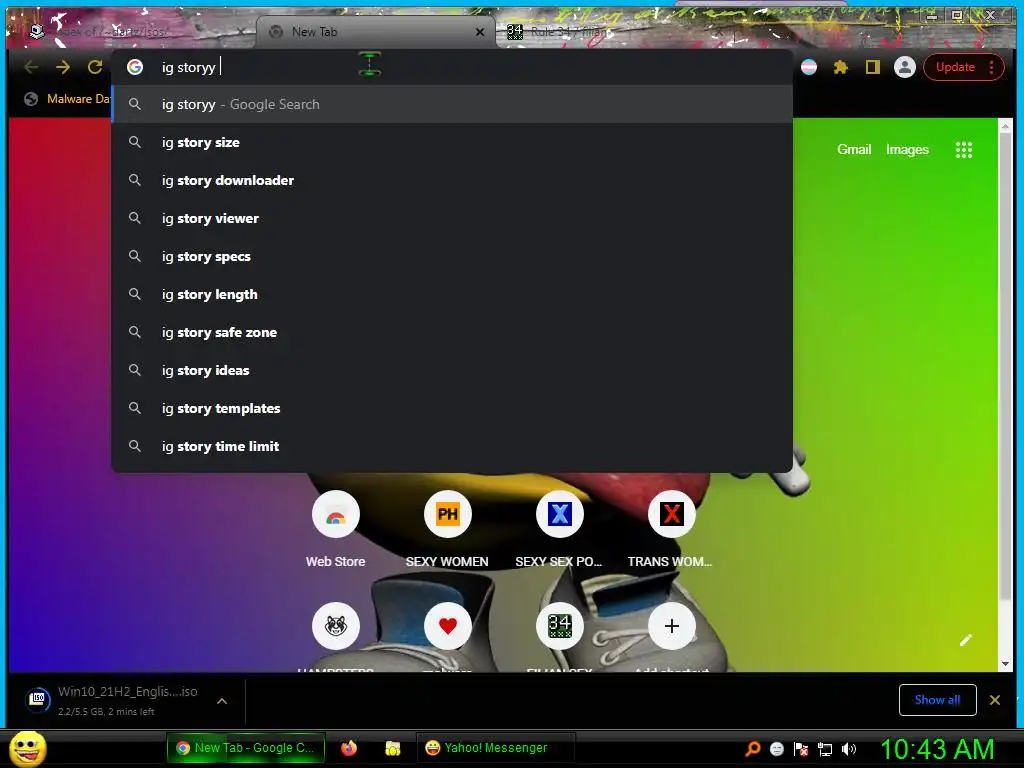Open the 34 shortcut tile

click(x=559, y=626)
